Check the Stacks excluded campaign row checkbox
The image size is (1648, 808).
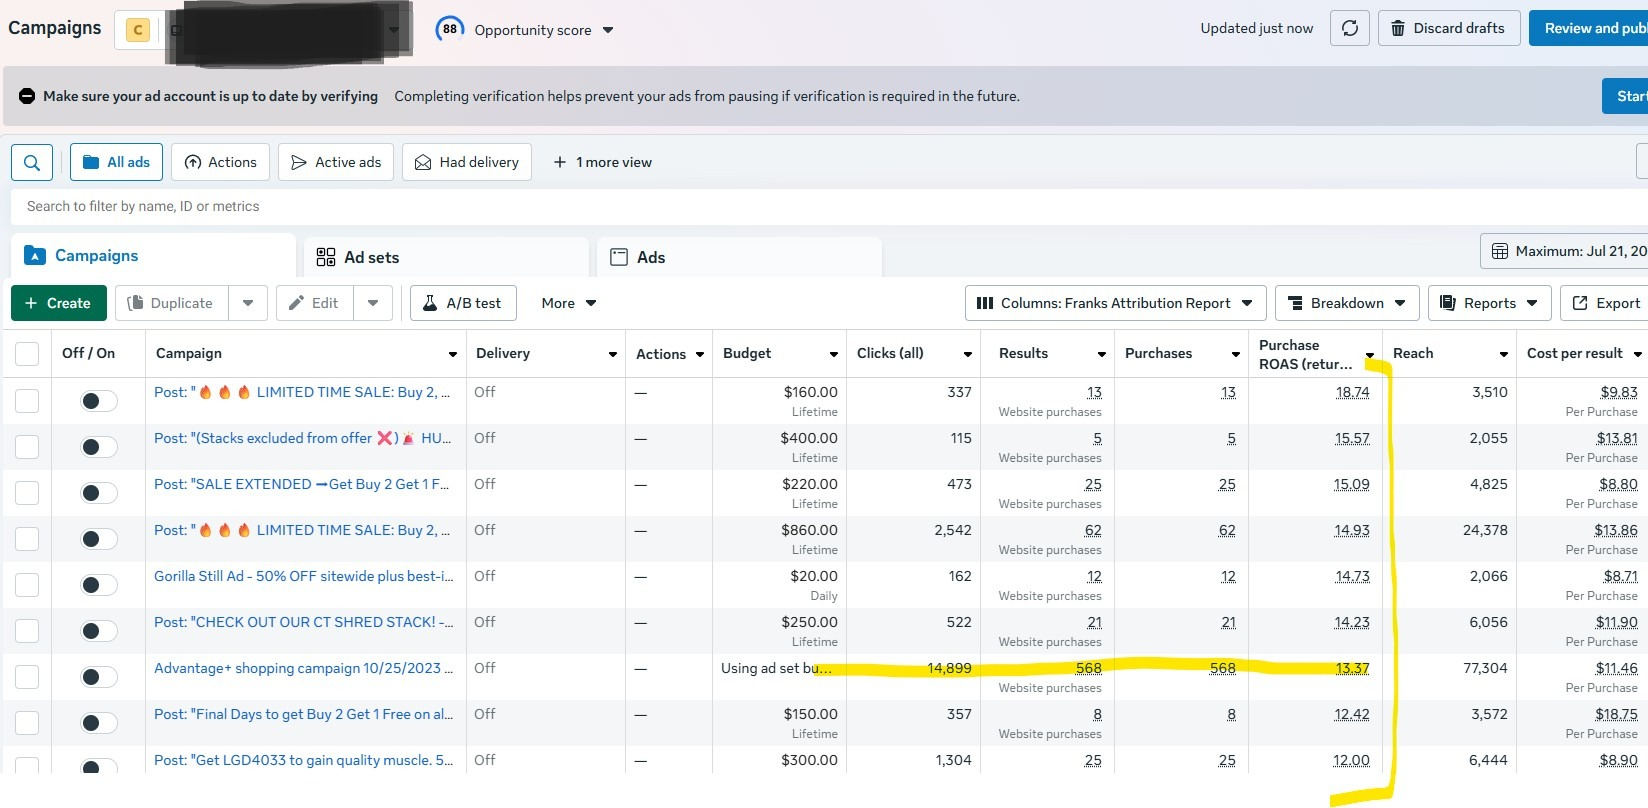point(27,447)
